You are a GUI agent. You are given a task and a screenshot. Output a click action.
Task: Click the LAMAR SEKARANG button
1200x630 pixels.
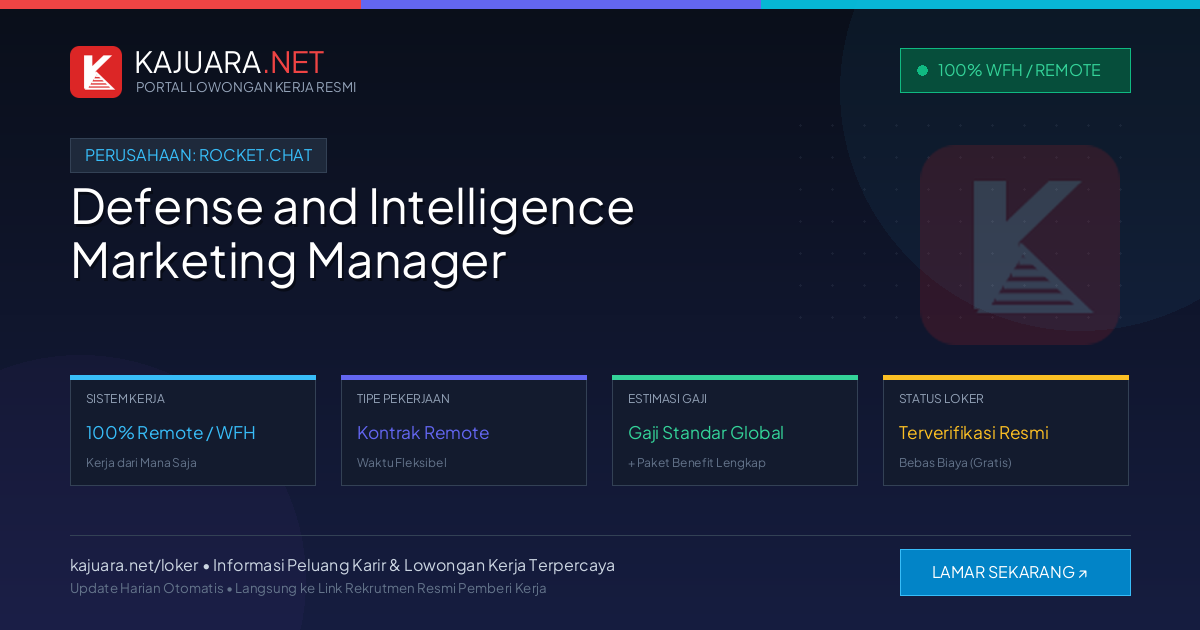click(x=1015, y=572)
